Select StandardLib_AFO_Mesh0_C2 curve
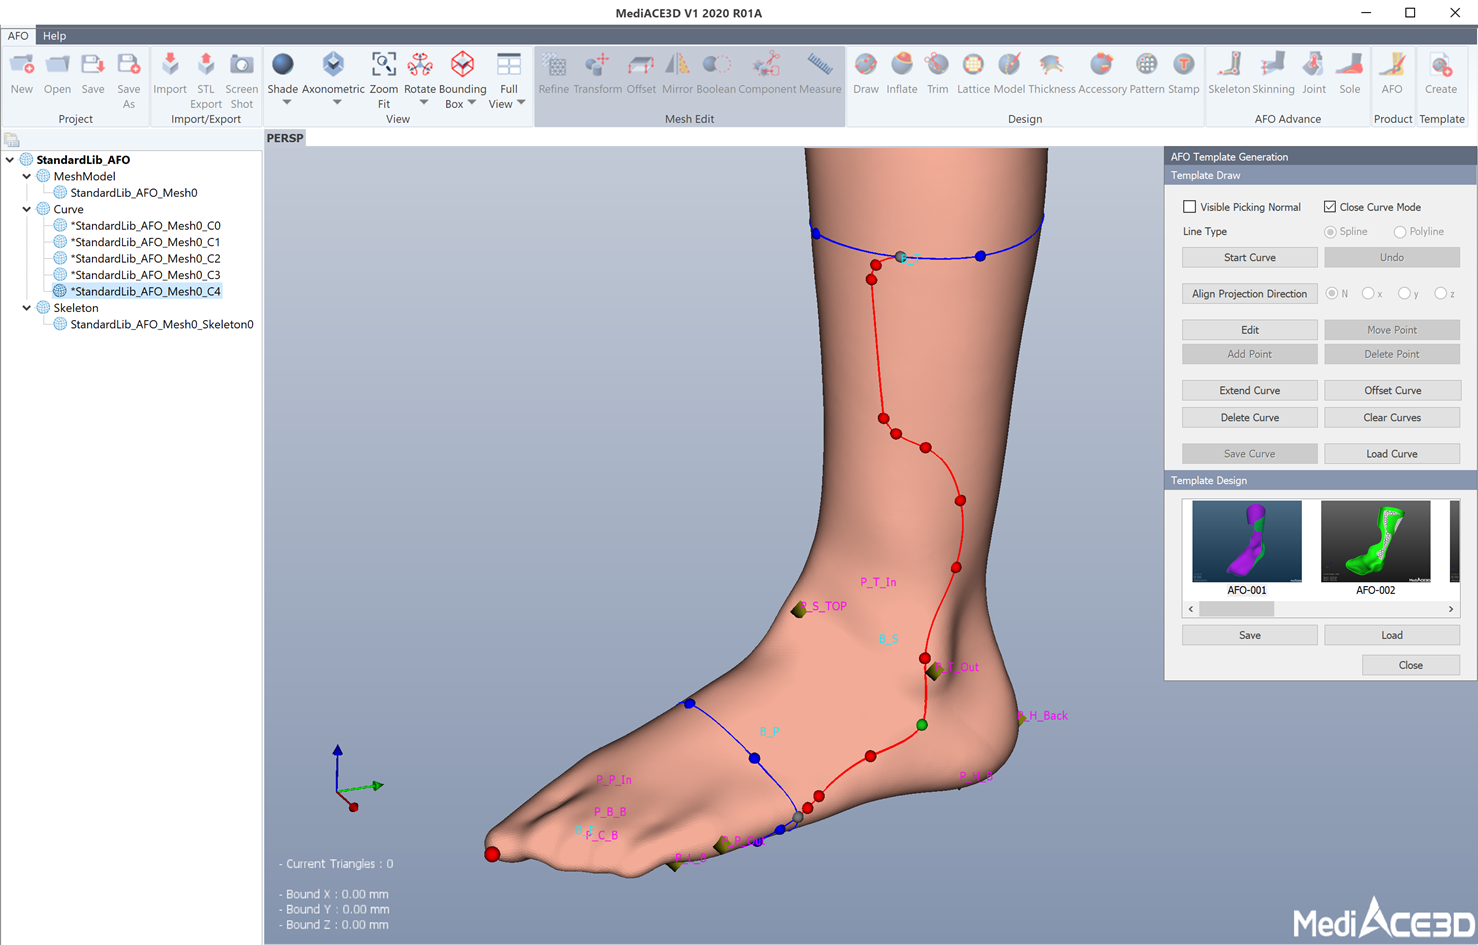 coord(145,258)
